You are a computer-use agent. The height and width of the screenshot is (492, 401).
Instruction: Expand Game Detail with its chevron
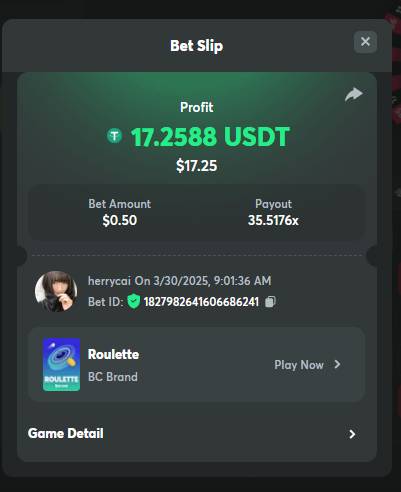(352, 434)
